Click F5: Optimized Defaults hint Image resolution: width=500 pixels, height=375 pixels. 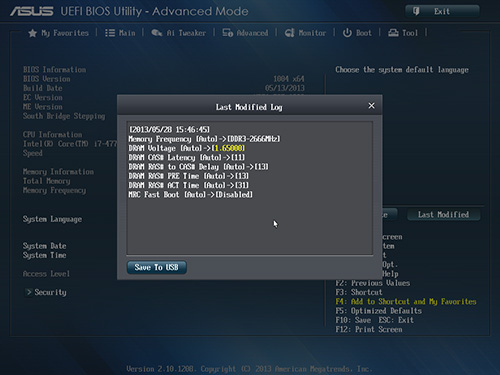(378, 311)
